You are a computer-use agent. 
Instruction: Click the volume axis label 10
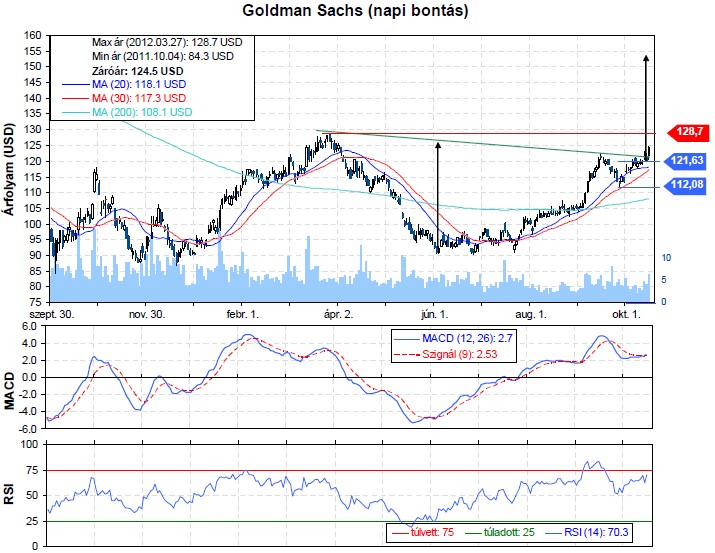666,258
